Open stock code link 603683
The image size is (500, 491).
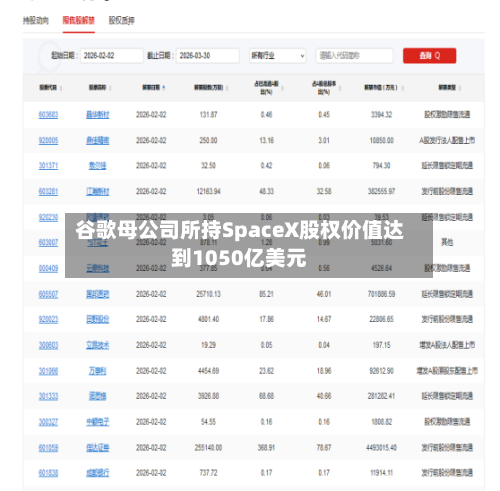click(x=48, y=115)
